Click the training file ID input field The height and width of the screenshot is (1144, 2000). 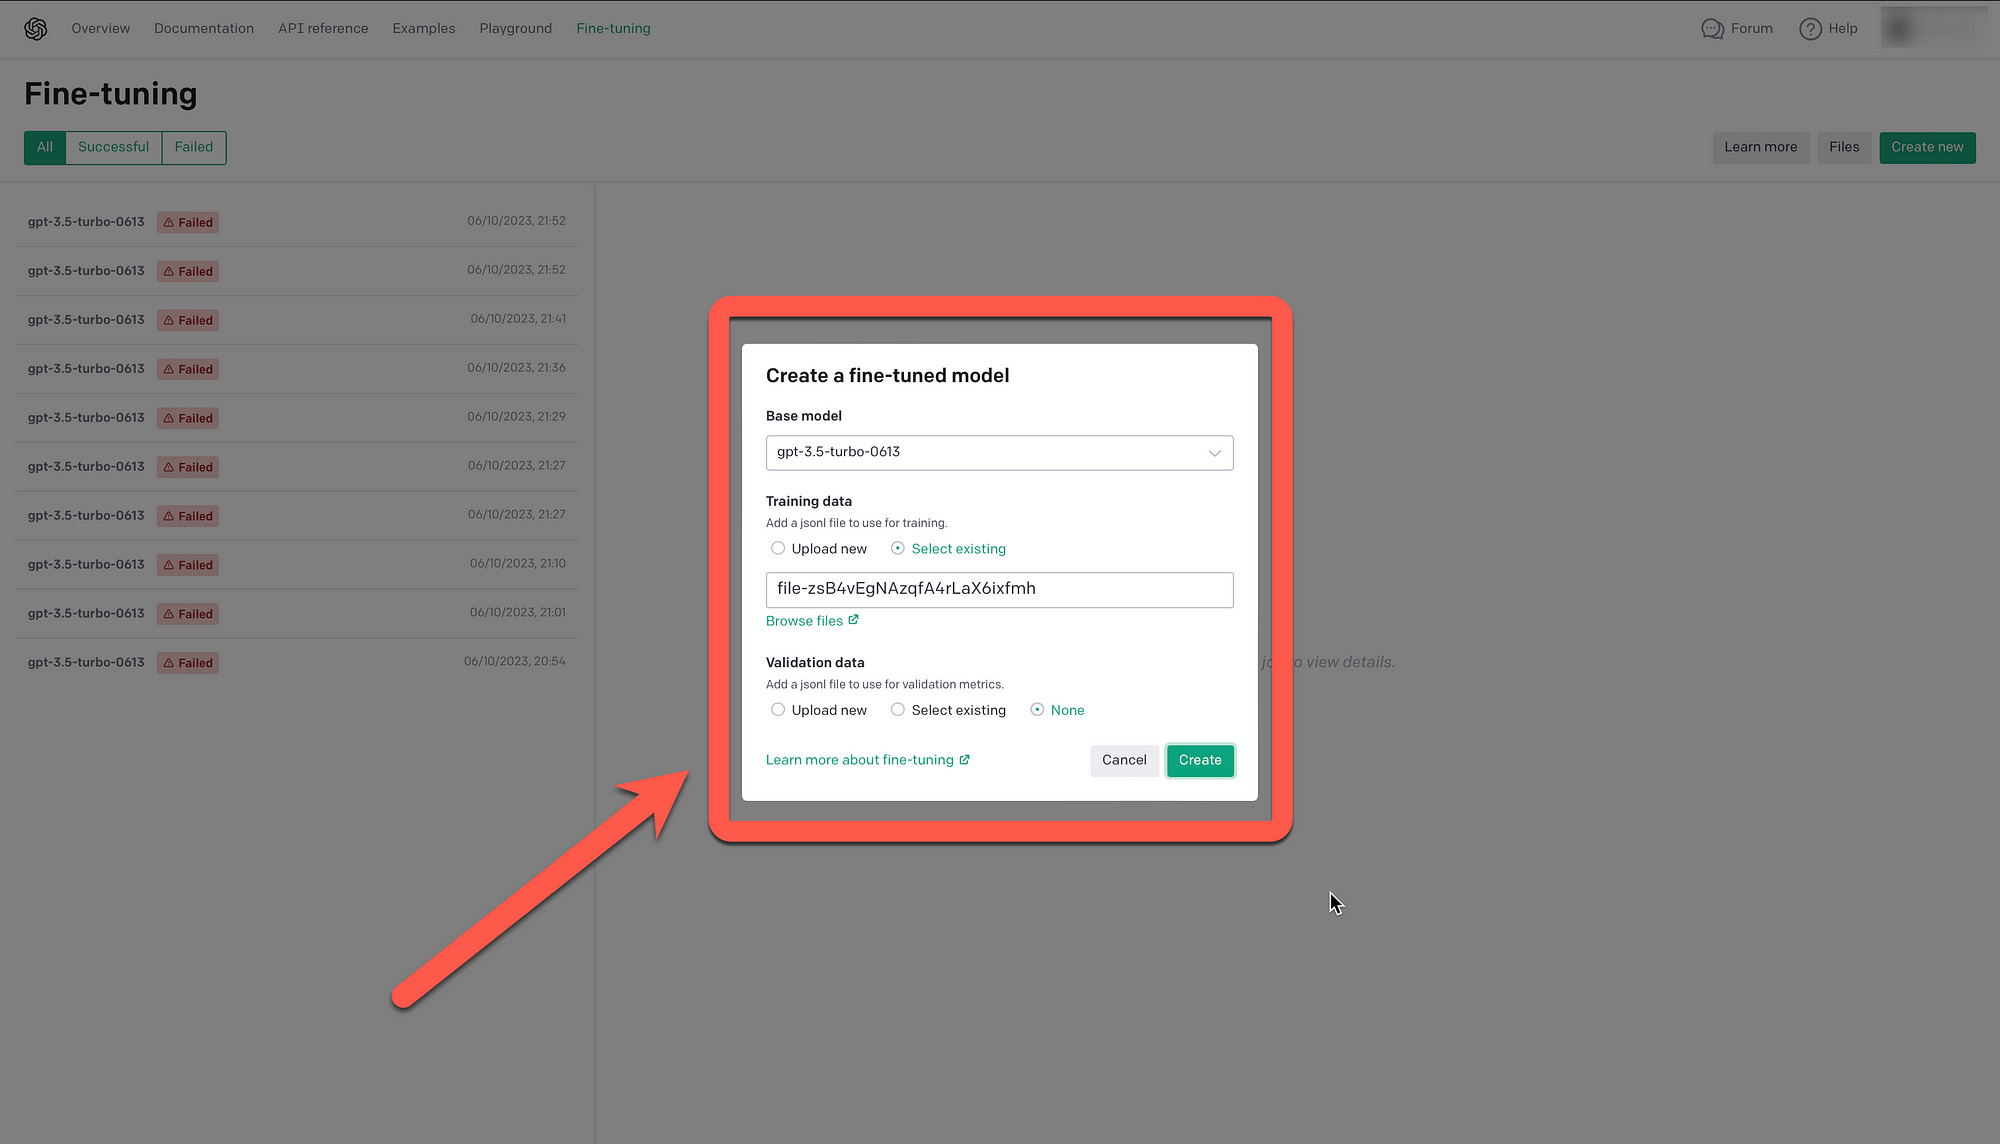[998, 589]
